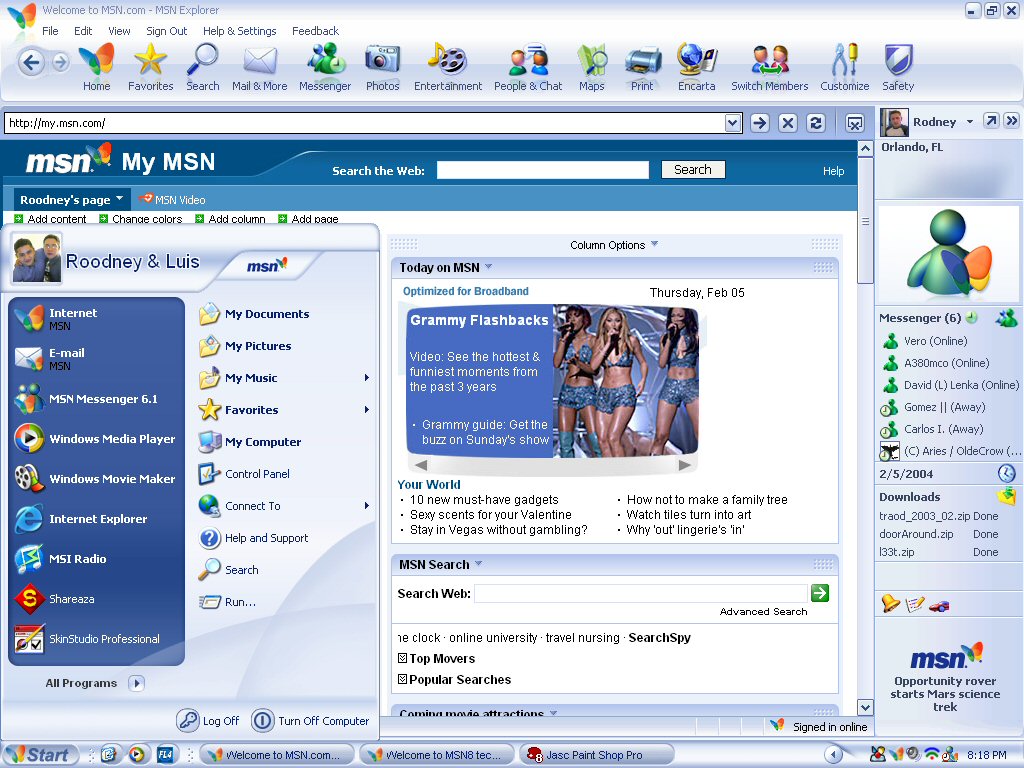Click the Search button in MSN header
This screenshot has height=768, width=1024.
[x=693, y=170]
